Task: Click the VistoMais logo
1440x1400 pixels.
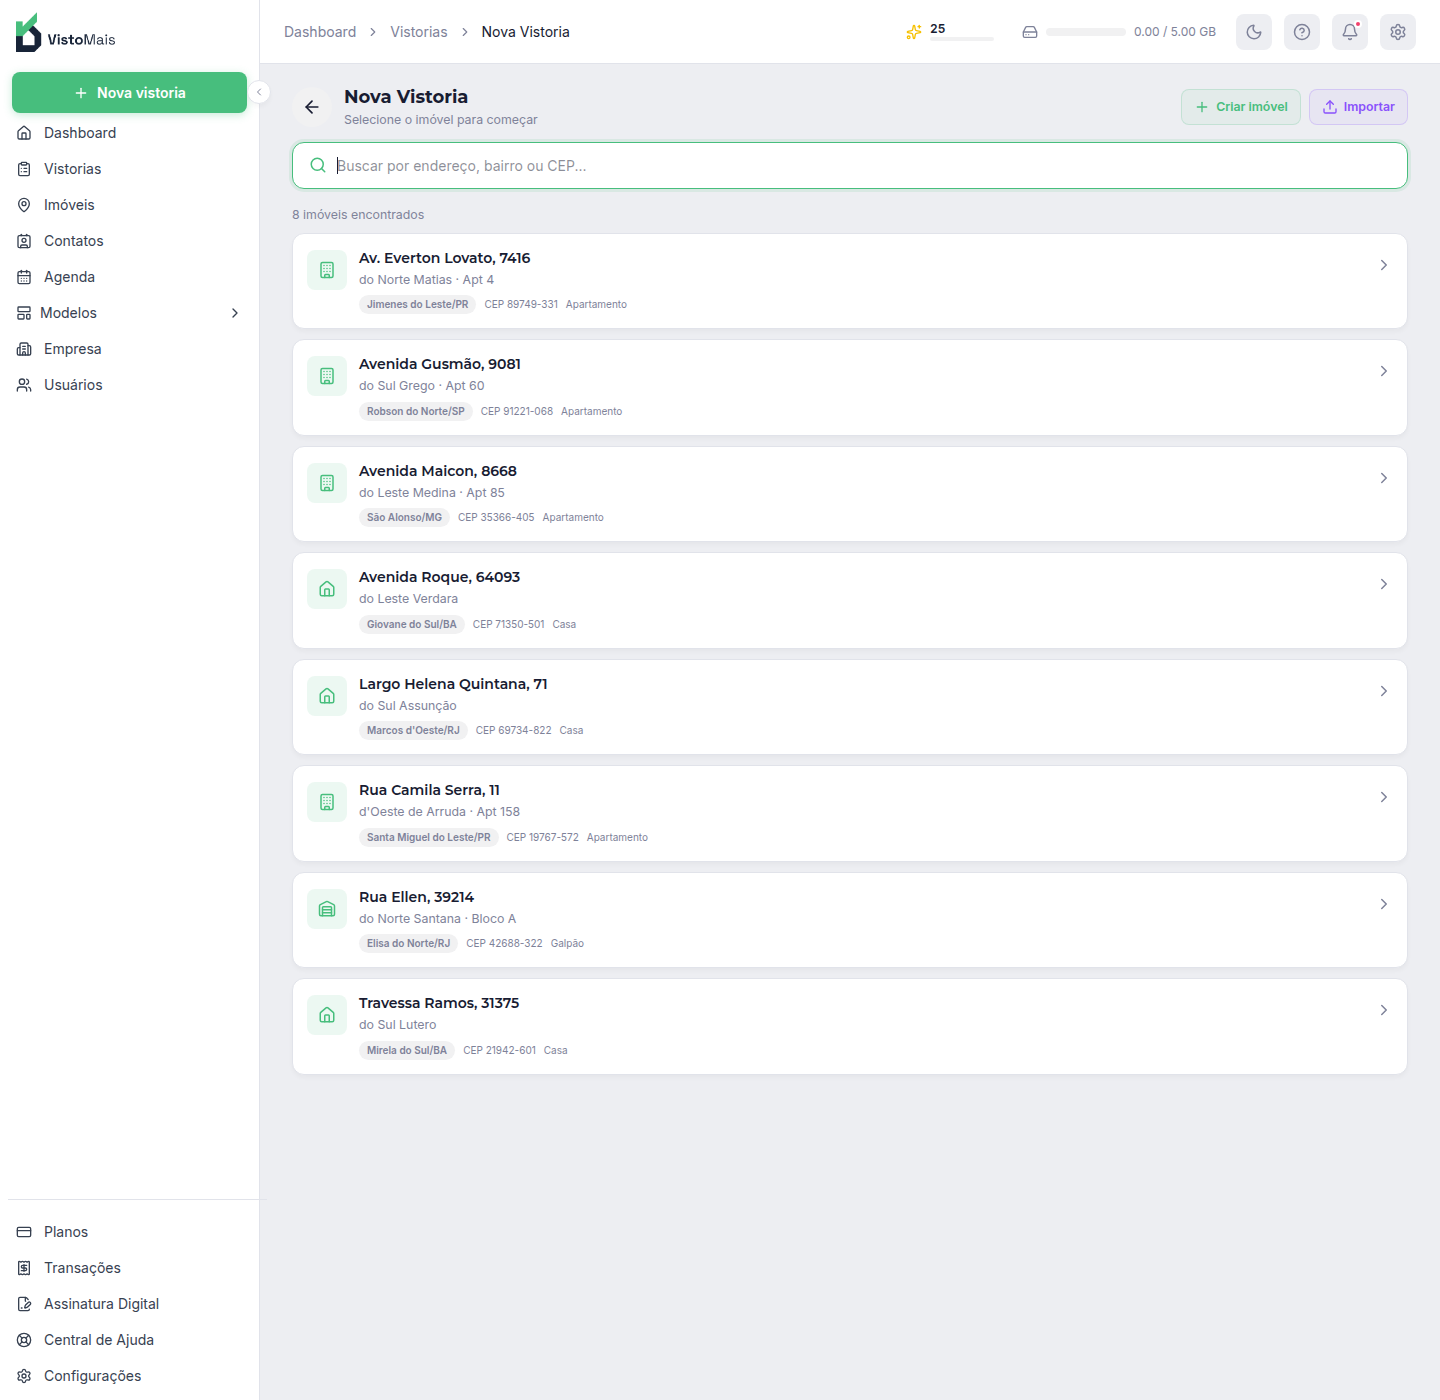Action: [x=66, y=33]
